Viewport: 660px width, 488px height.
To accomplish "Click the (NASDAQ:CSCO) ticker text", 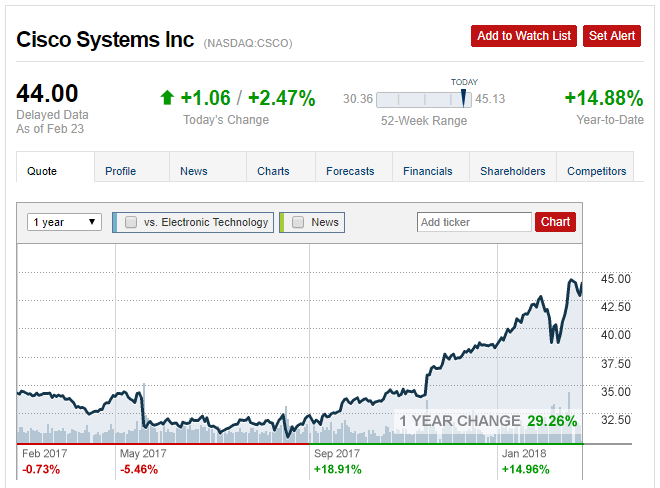I will point(248,43).
